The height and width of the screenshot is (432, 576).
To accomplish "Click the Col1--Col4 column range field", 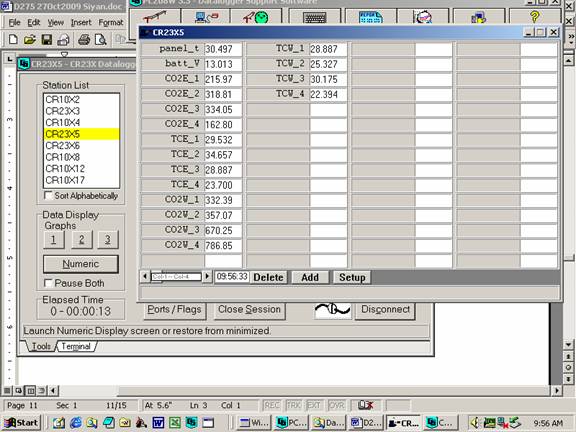I will point(176,276).
